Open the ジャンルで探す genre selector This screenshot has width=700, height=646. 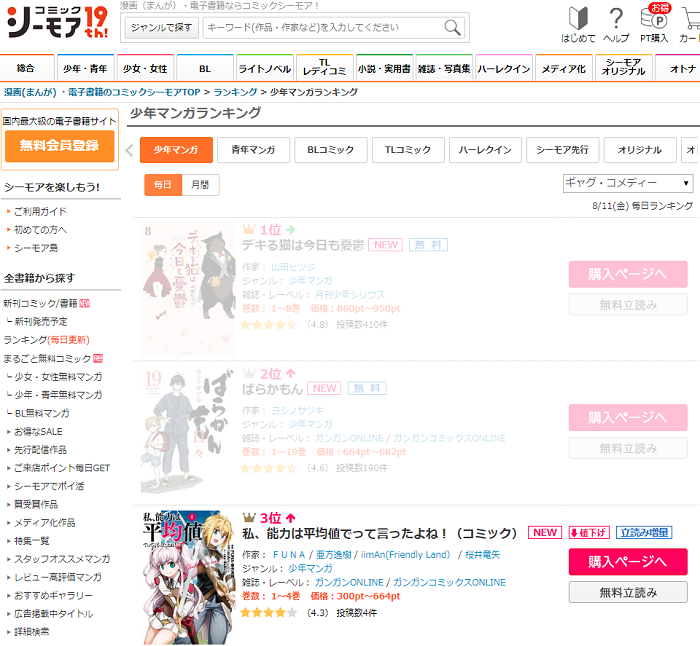(161, 28)
